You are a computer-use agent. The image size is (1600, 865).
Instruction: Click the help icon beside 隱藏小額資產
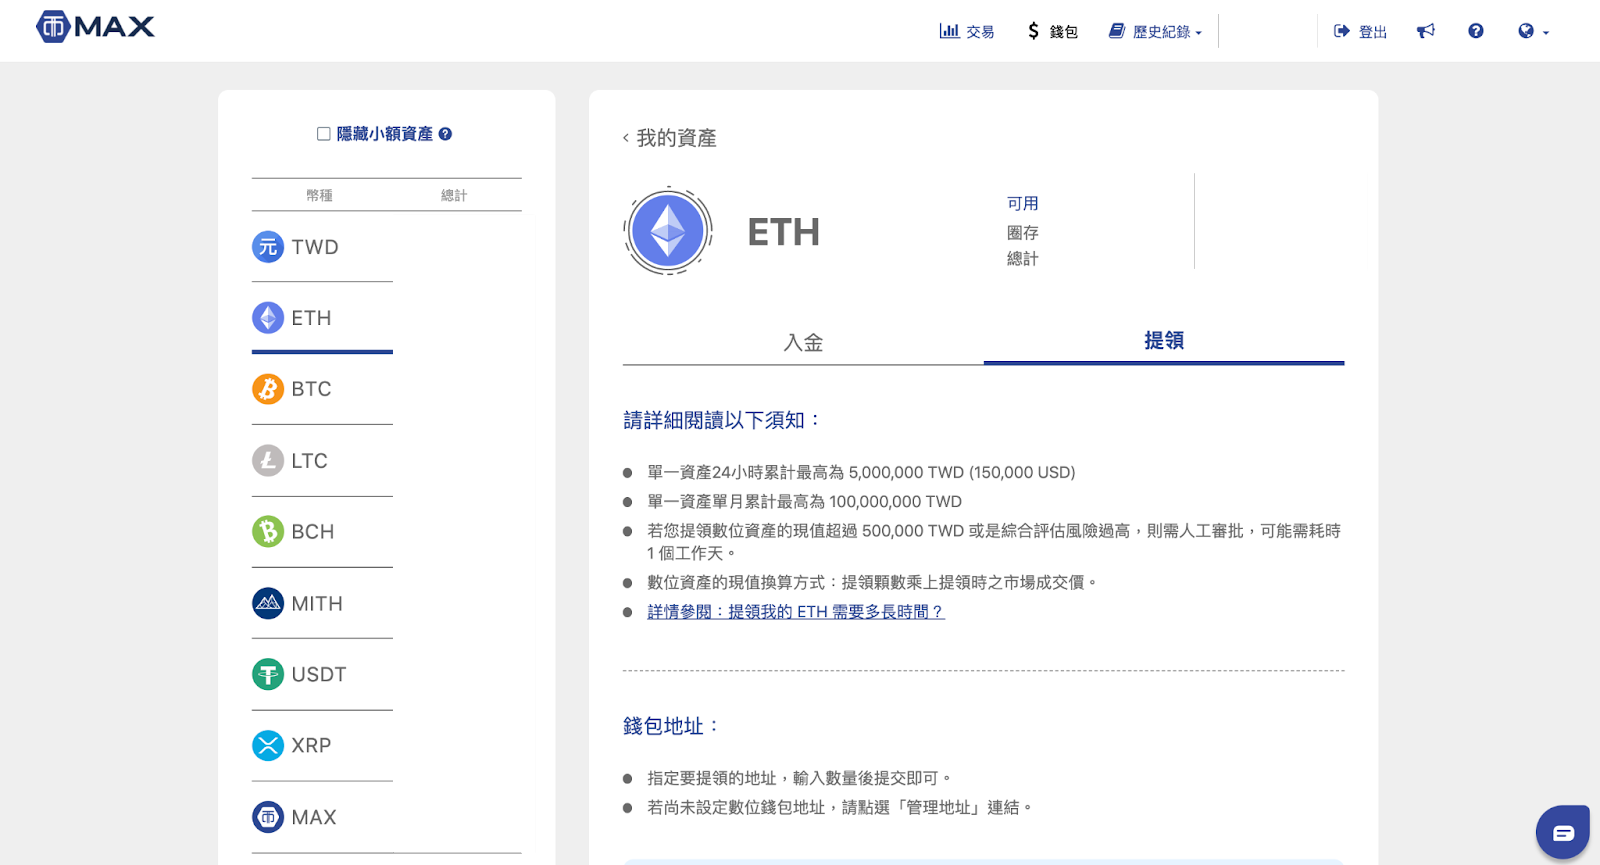(446, 134)
